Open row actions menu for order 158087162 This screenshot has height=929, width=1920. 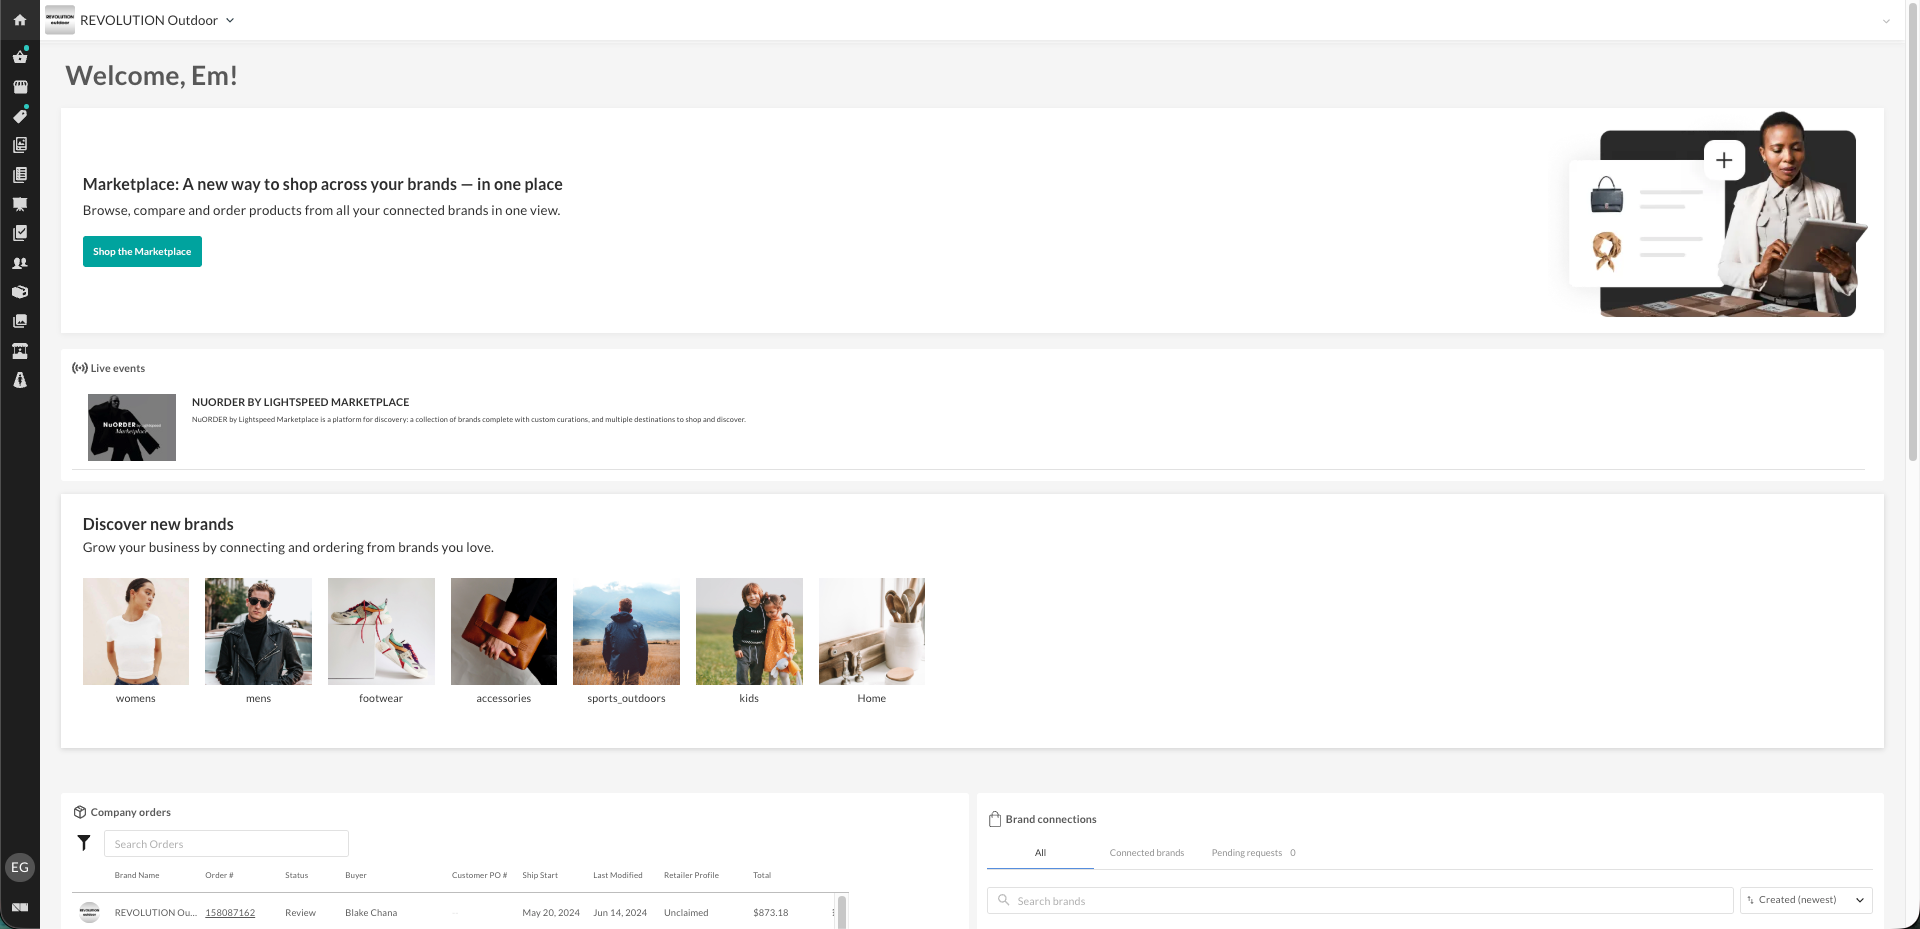pos(833,912)
